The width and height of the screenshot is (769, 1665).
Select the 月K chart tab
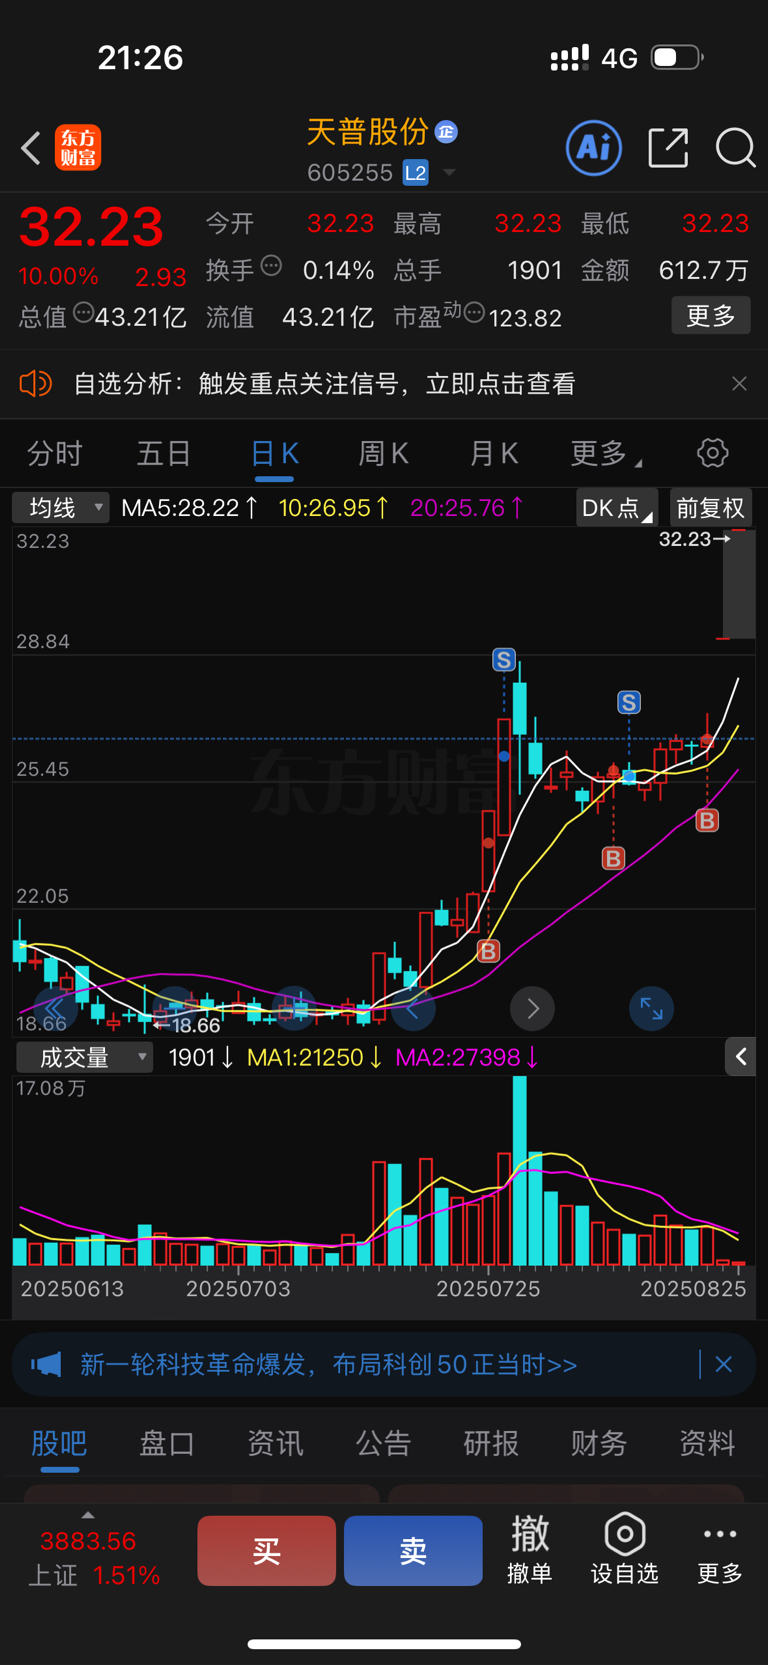pyautogui.click(x=494, y=454)
